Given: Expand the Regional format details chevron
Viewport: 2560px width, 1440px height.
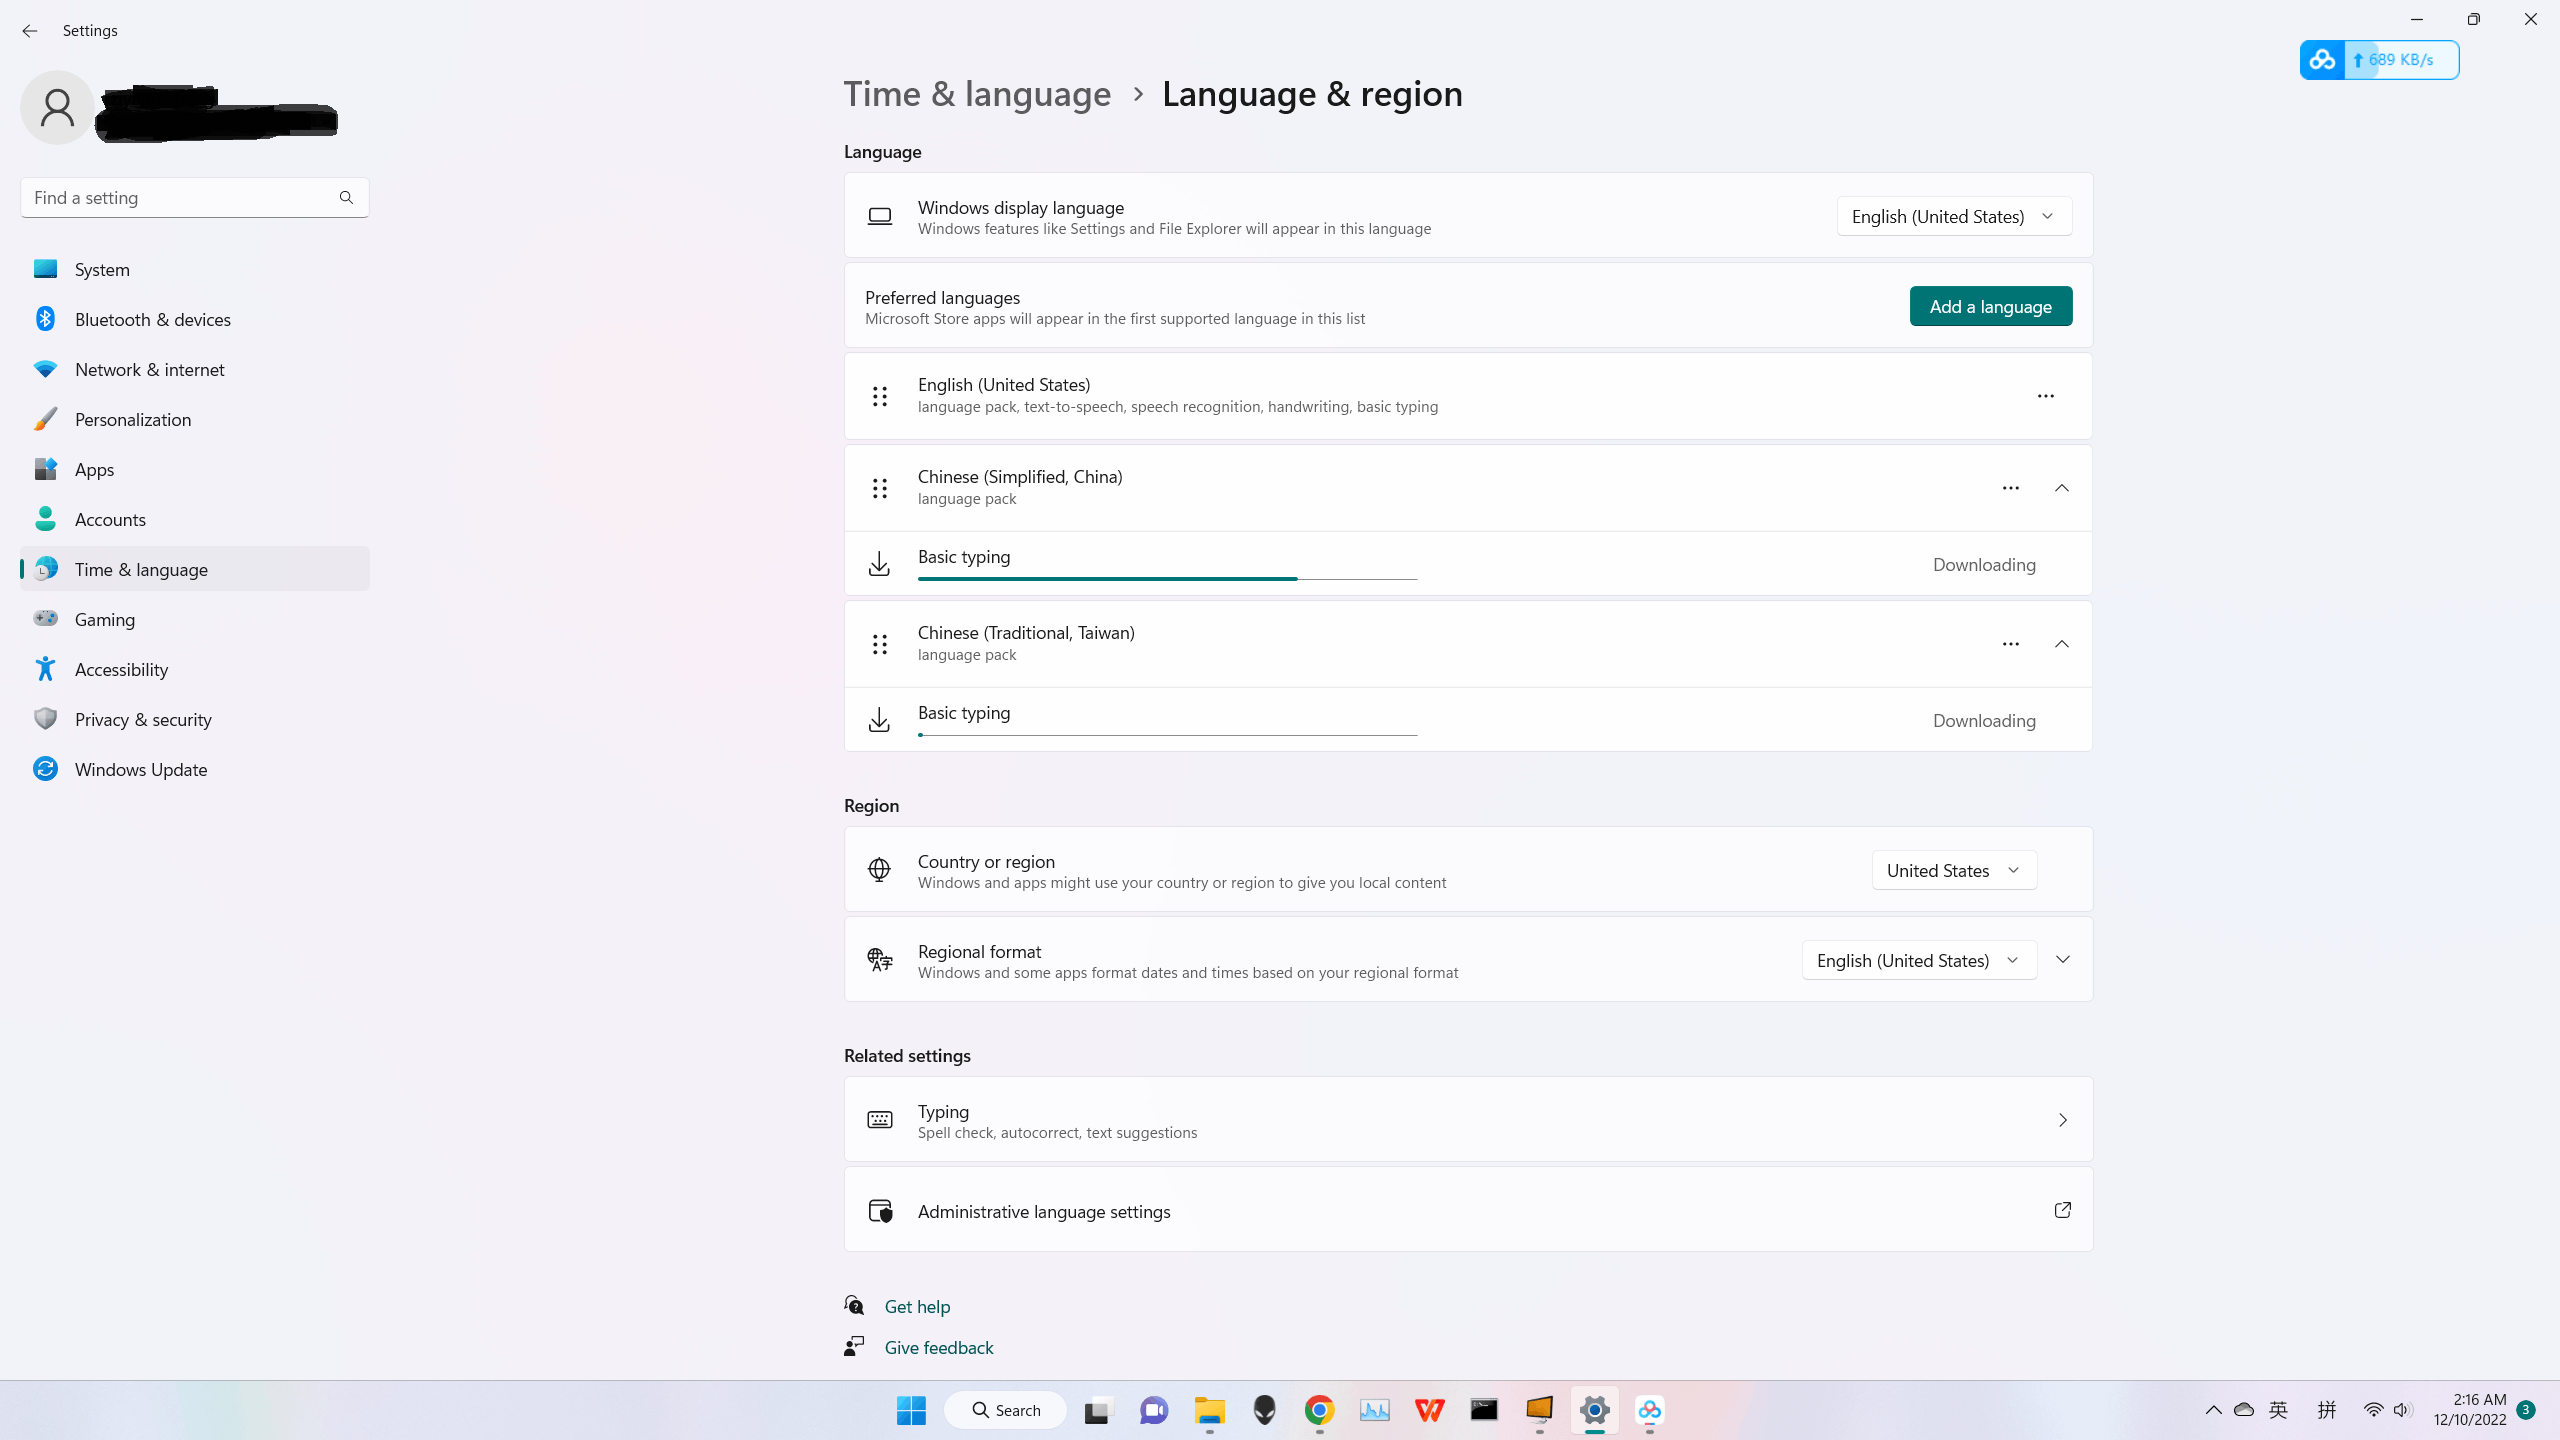Looking at the screenshot, I should (2062, 960).
